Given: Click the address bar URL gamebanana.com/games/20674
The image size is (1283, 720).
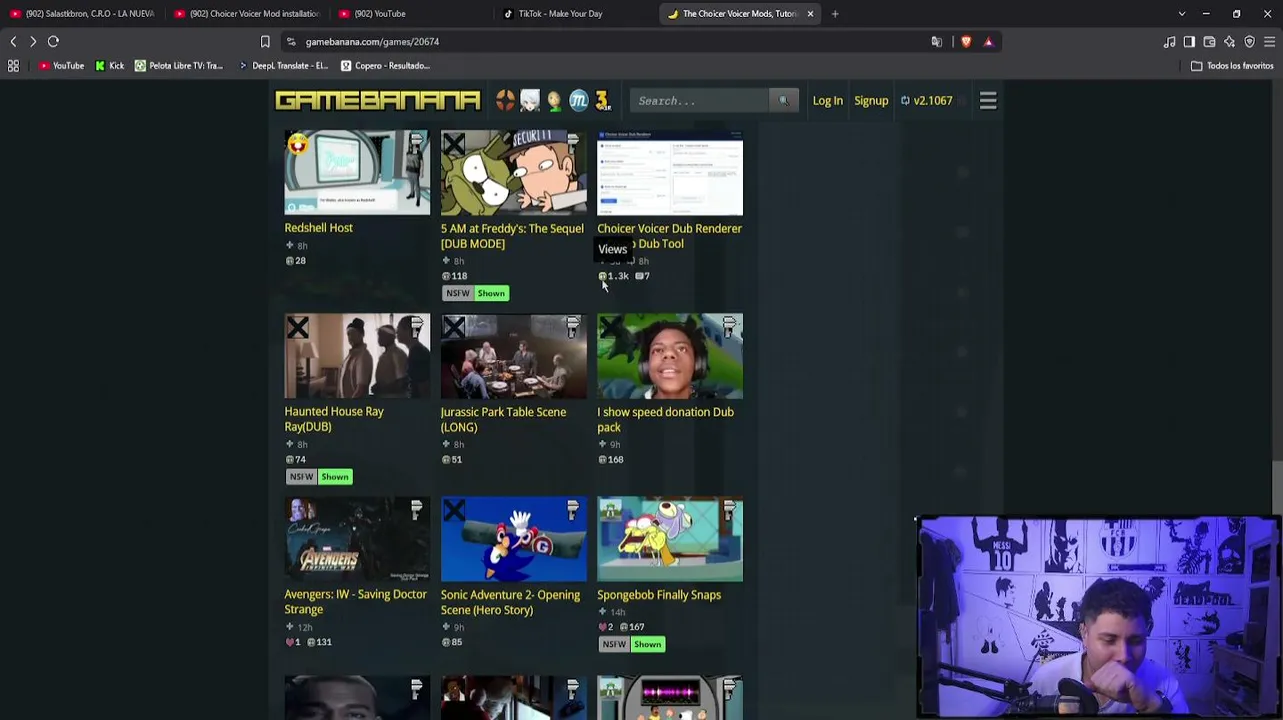Looking at the screenshot, I should point(372,42).
